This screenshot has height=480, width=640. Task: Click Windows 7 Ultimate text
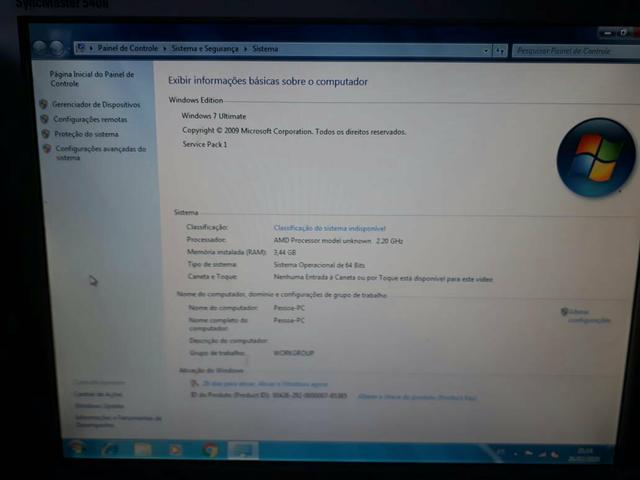[x=214, y=116]
